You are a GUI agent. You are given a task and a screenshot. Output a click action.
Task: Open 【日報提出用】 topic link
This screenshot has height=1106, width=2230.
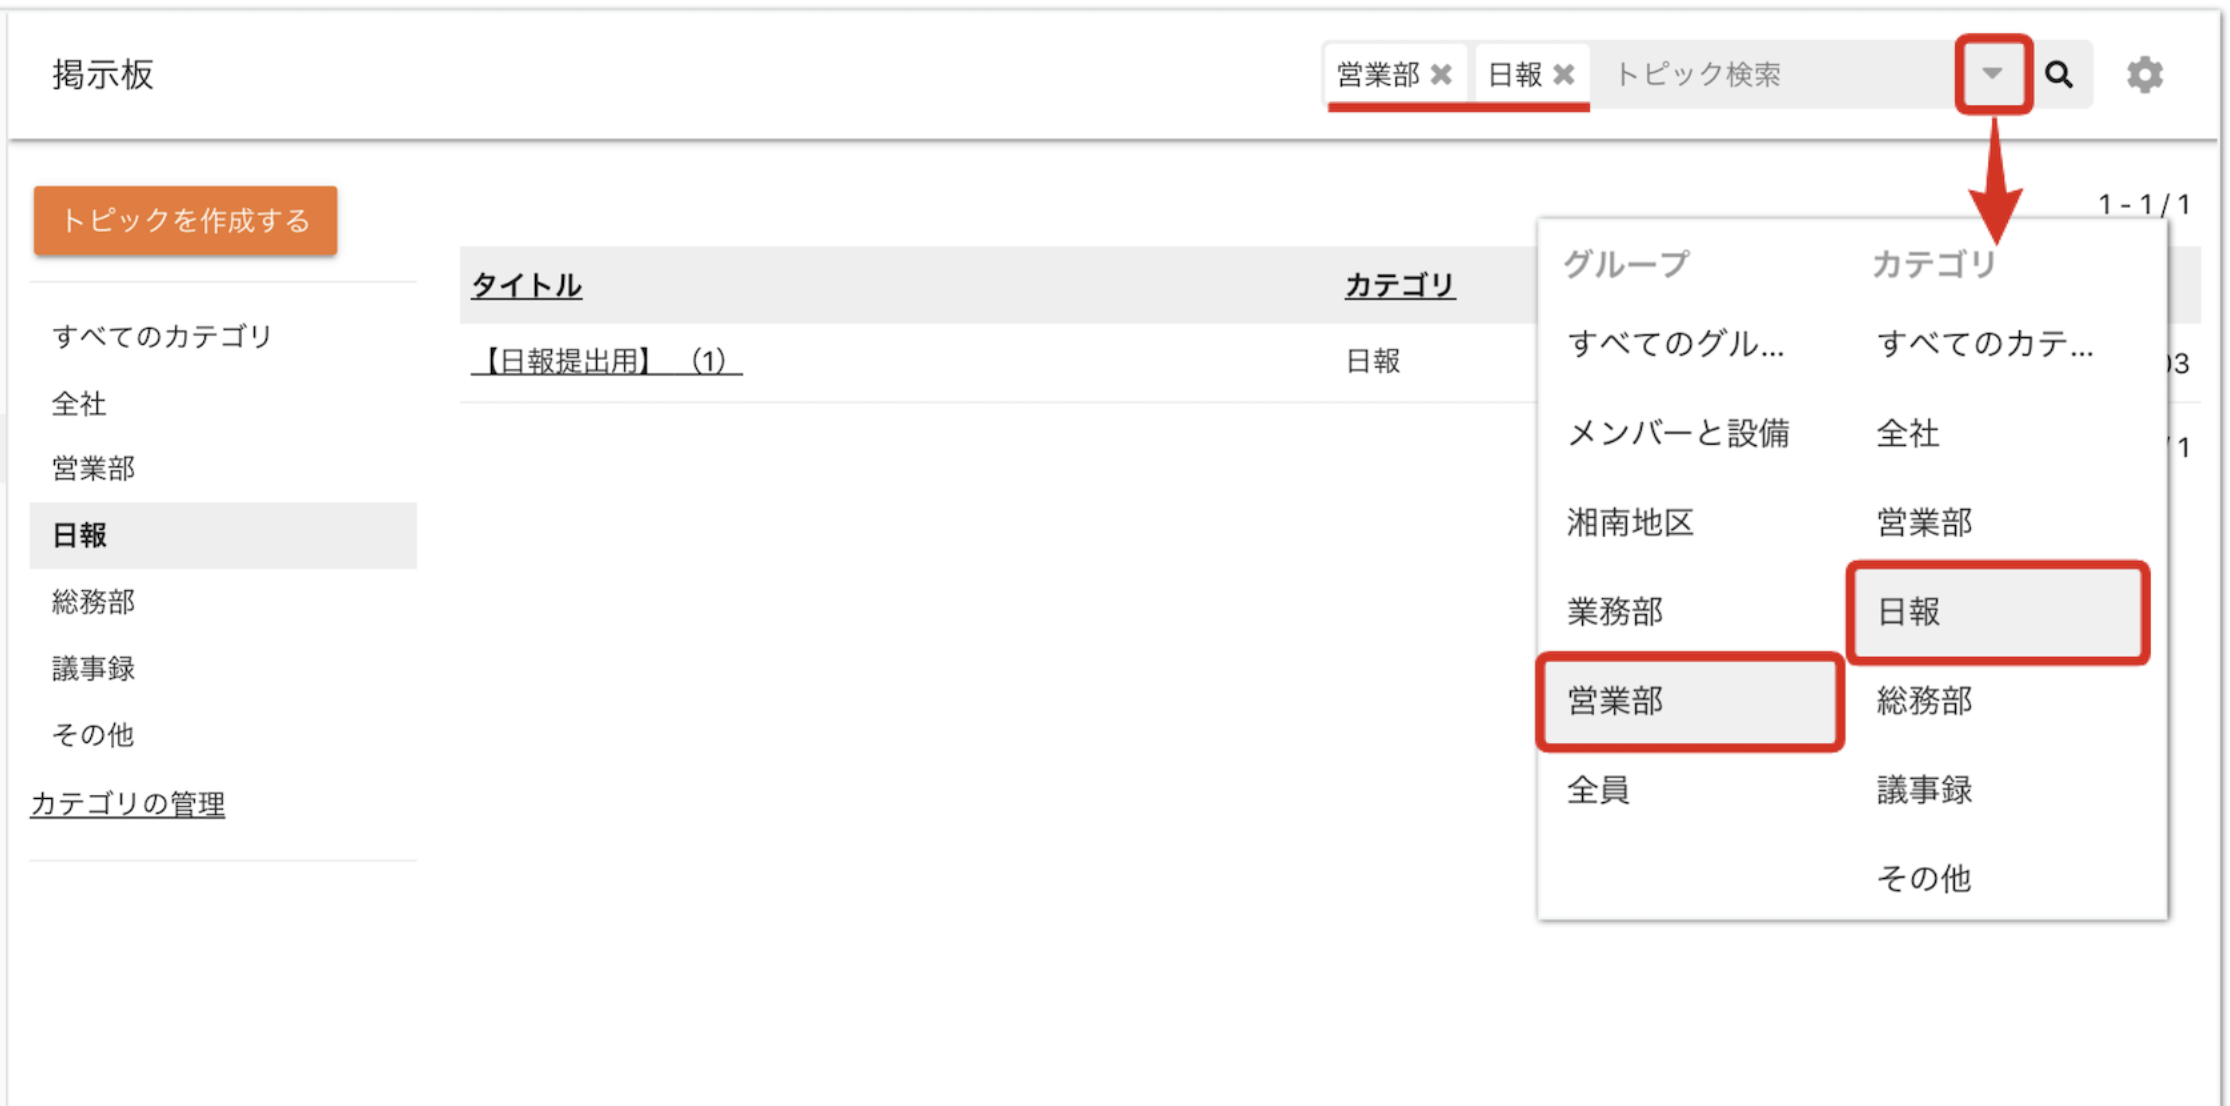(x=606, y=360)
